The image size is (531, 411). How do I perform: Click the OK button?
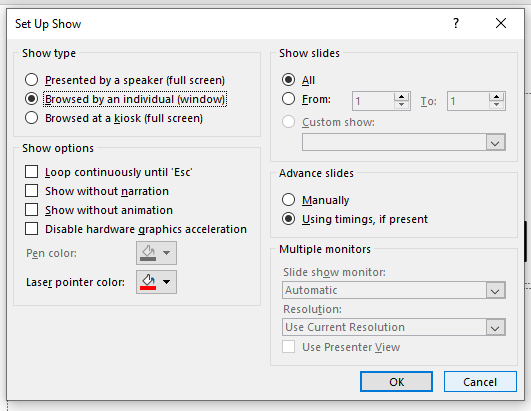[396, 382]
